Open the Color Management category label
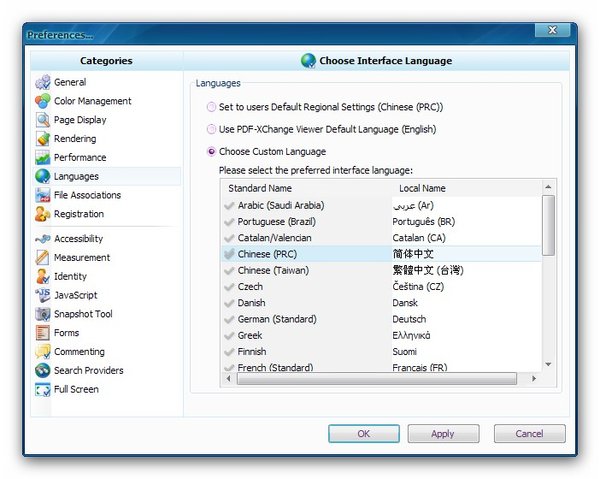 (93, 101)
